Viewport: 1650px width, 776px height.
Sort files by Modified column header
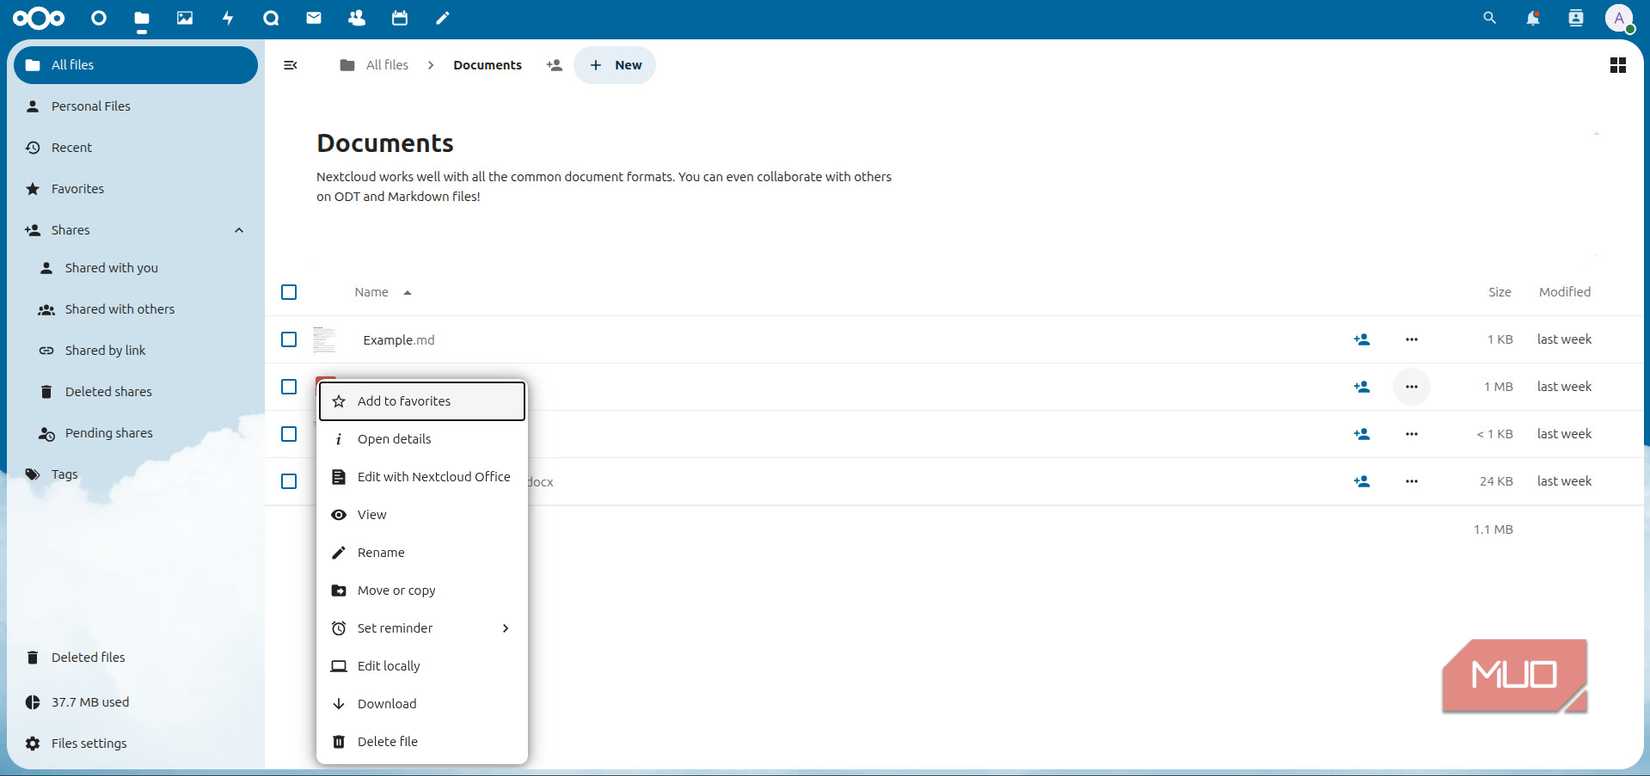1565,292
